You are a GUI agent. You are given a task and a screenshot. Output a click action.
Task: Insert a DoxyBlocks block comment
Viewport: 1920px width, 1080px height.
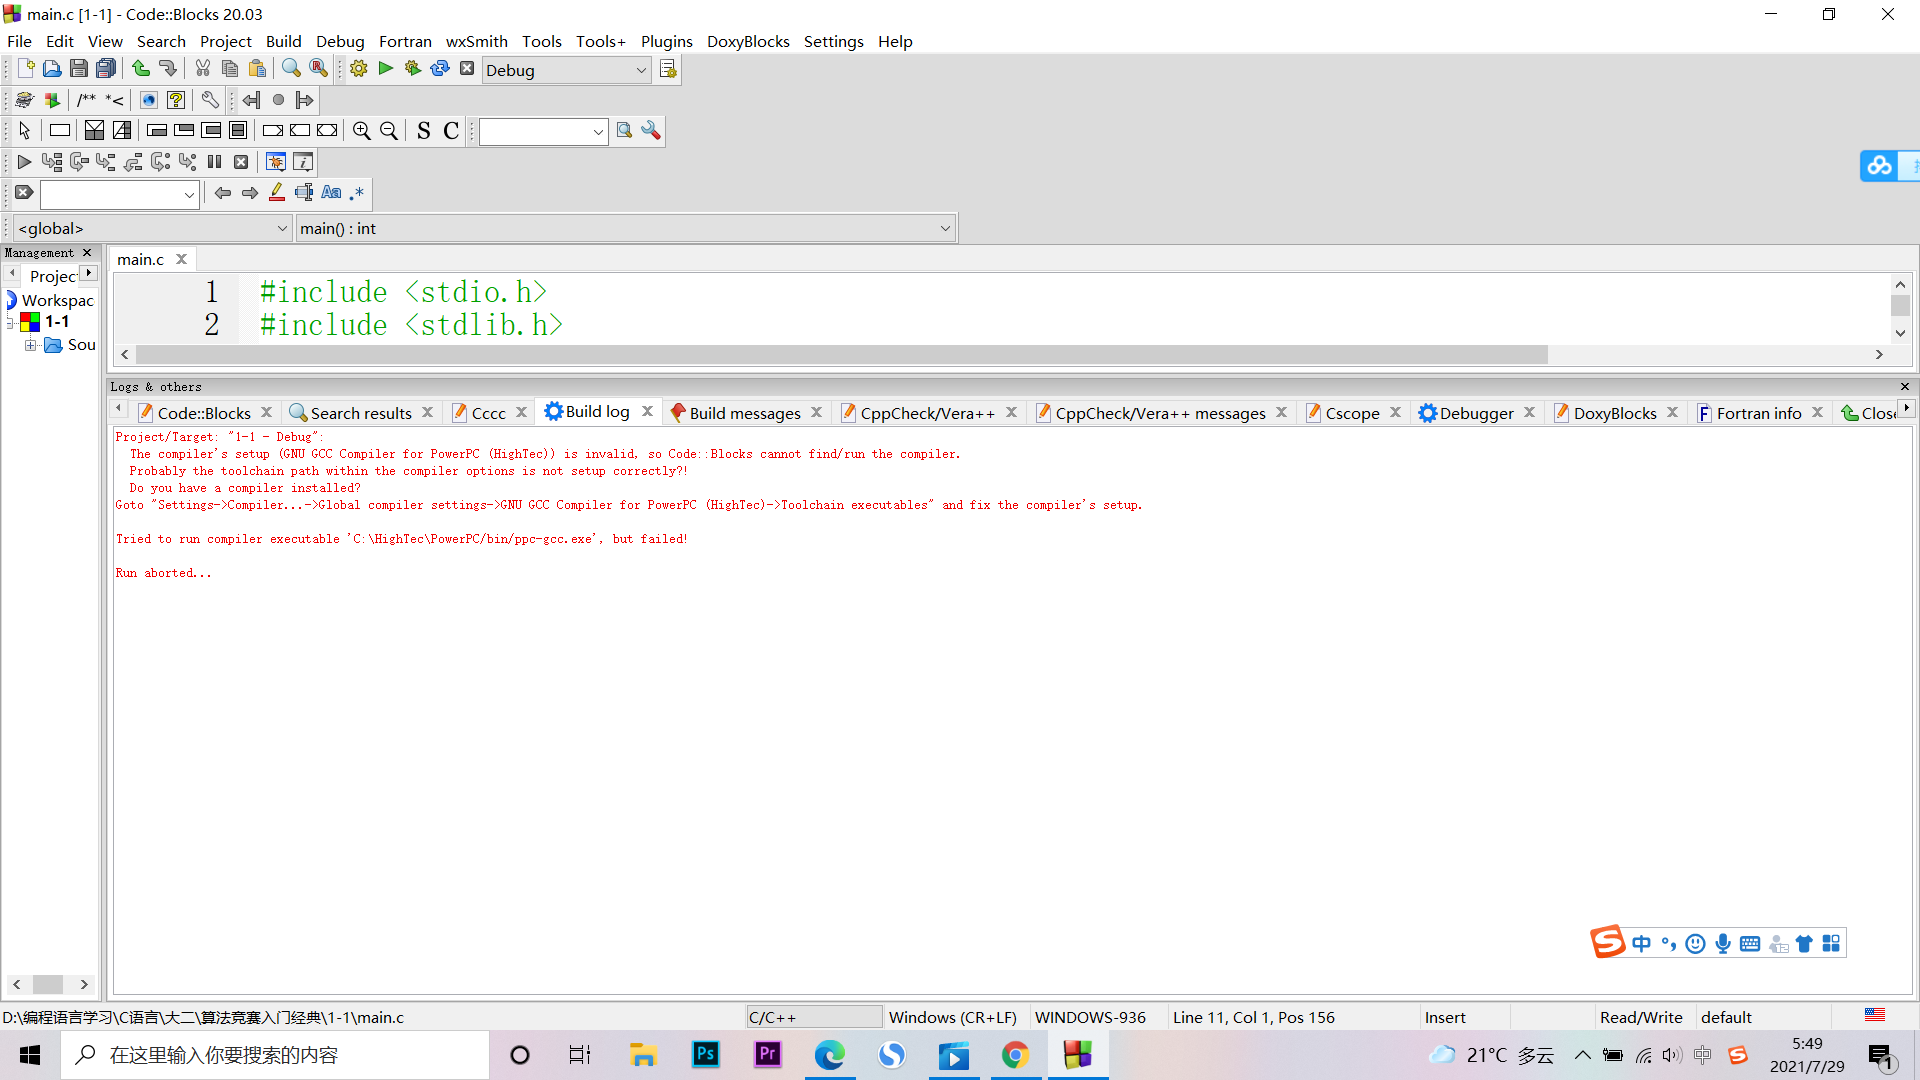coord(87,100)
